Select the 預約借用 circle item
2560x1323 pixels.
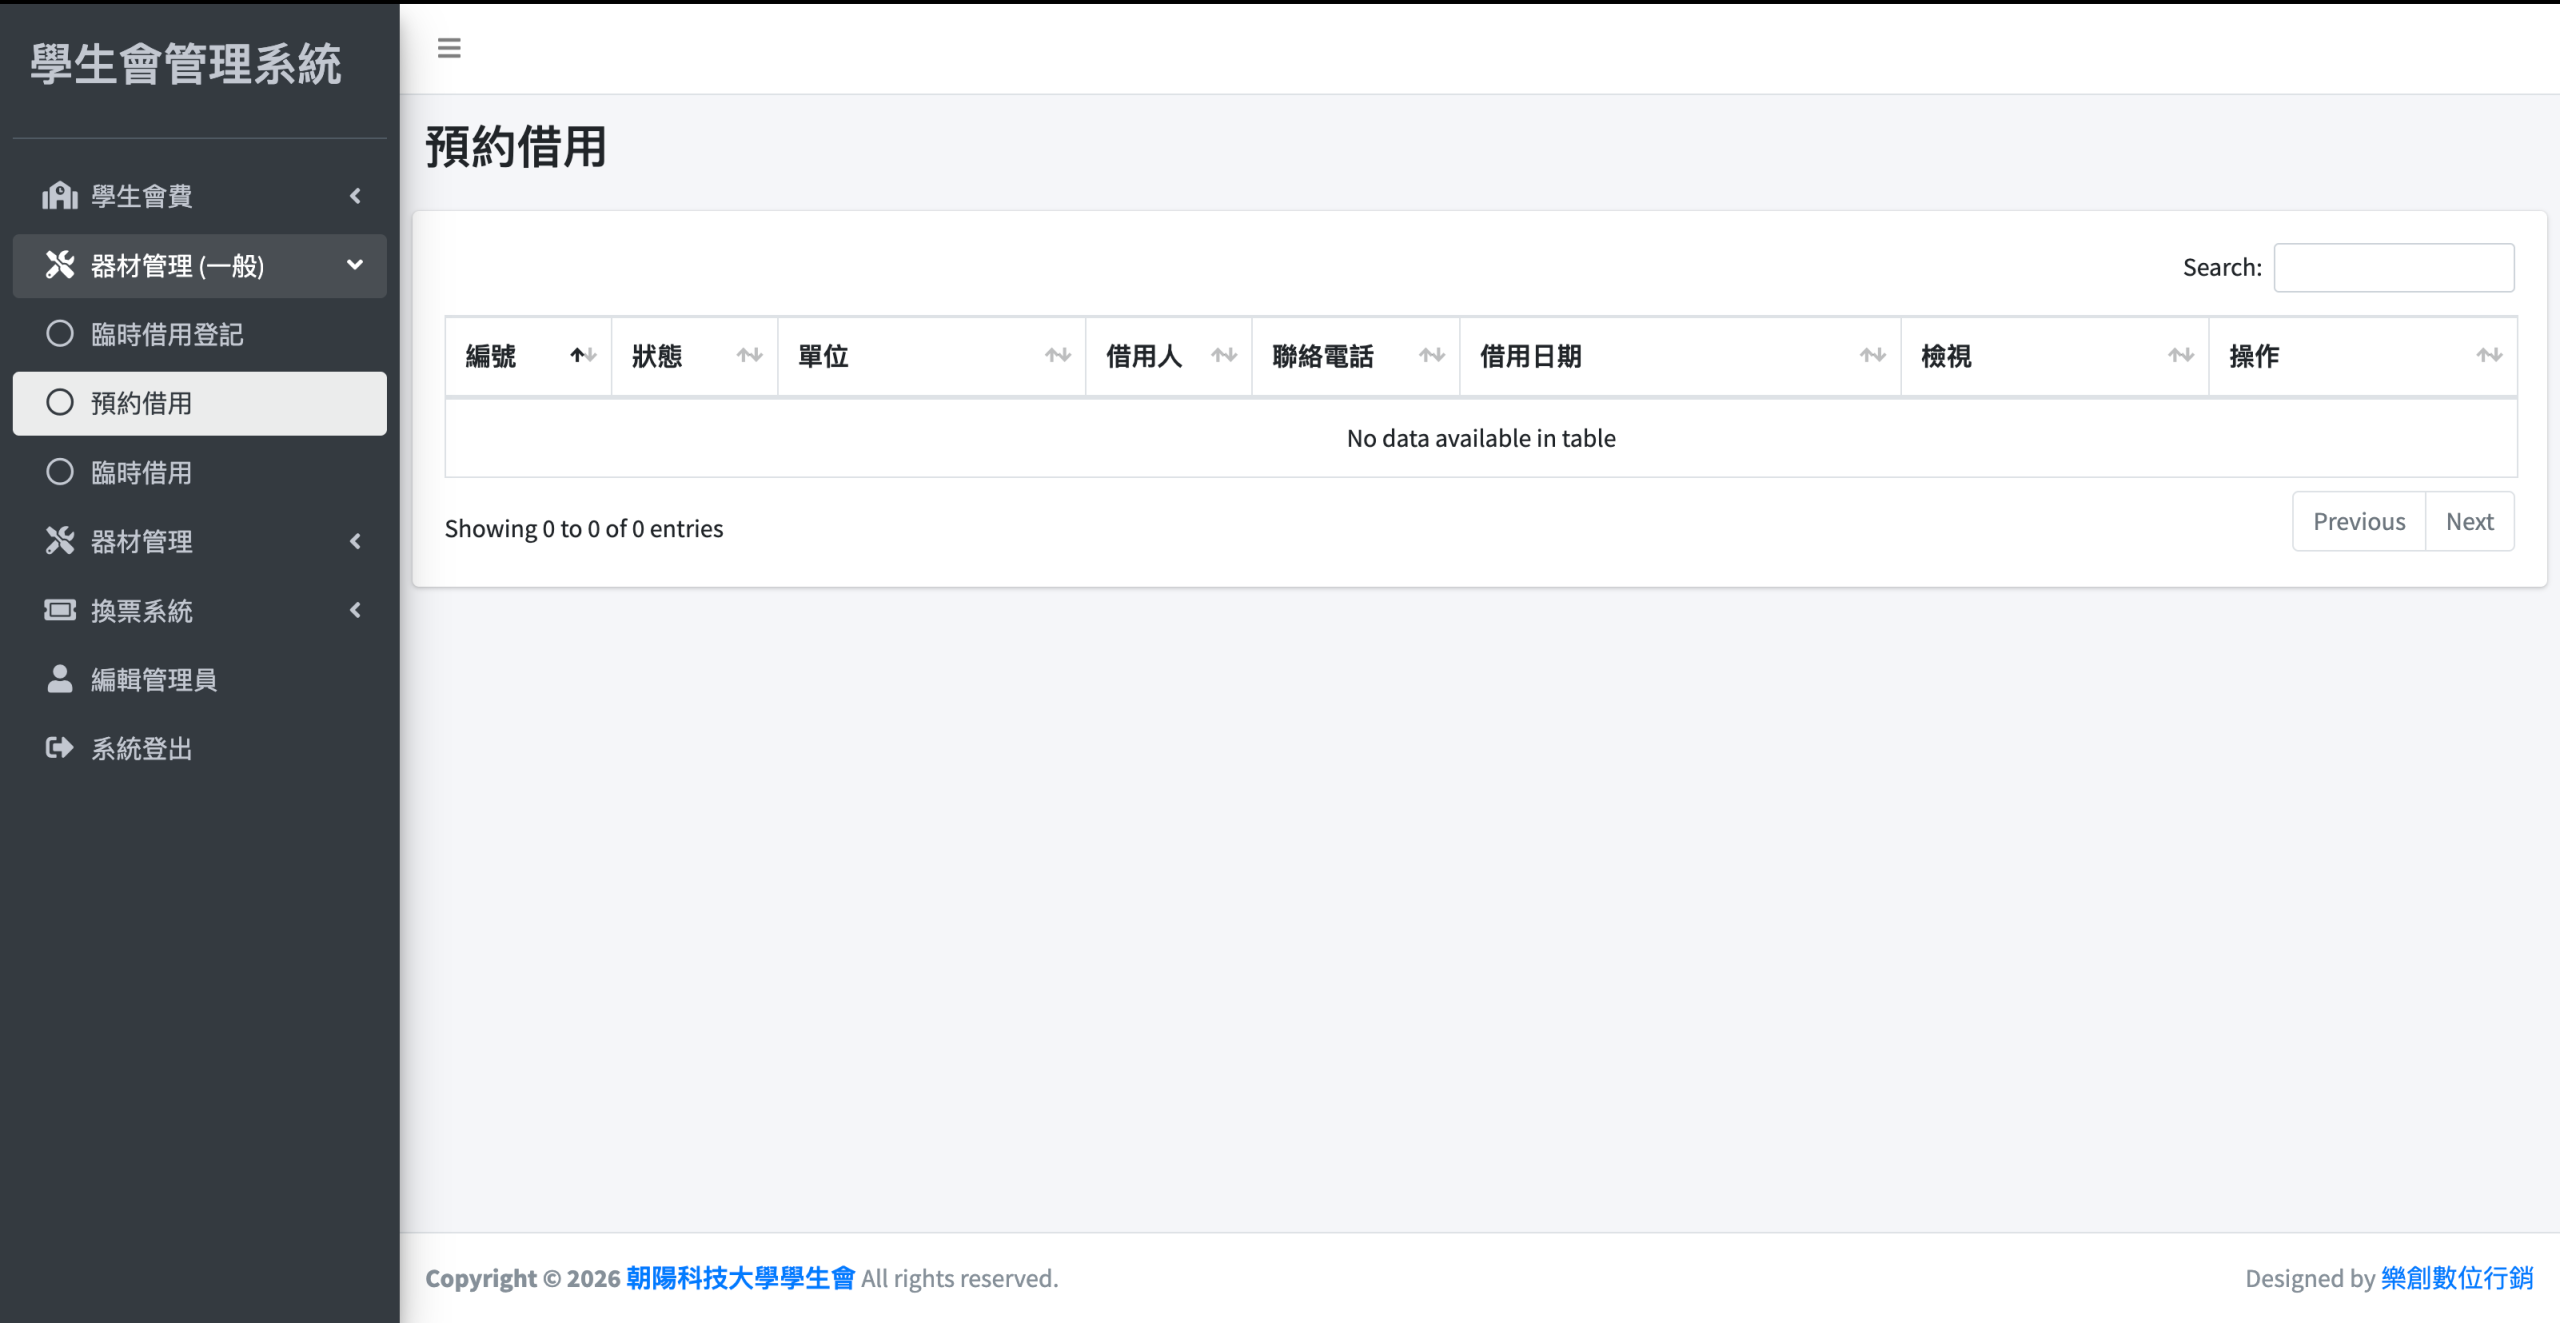tap(60, 403)
